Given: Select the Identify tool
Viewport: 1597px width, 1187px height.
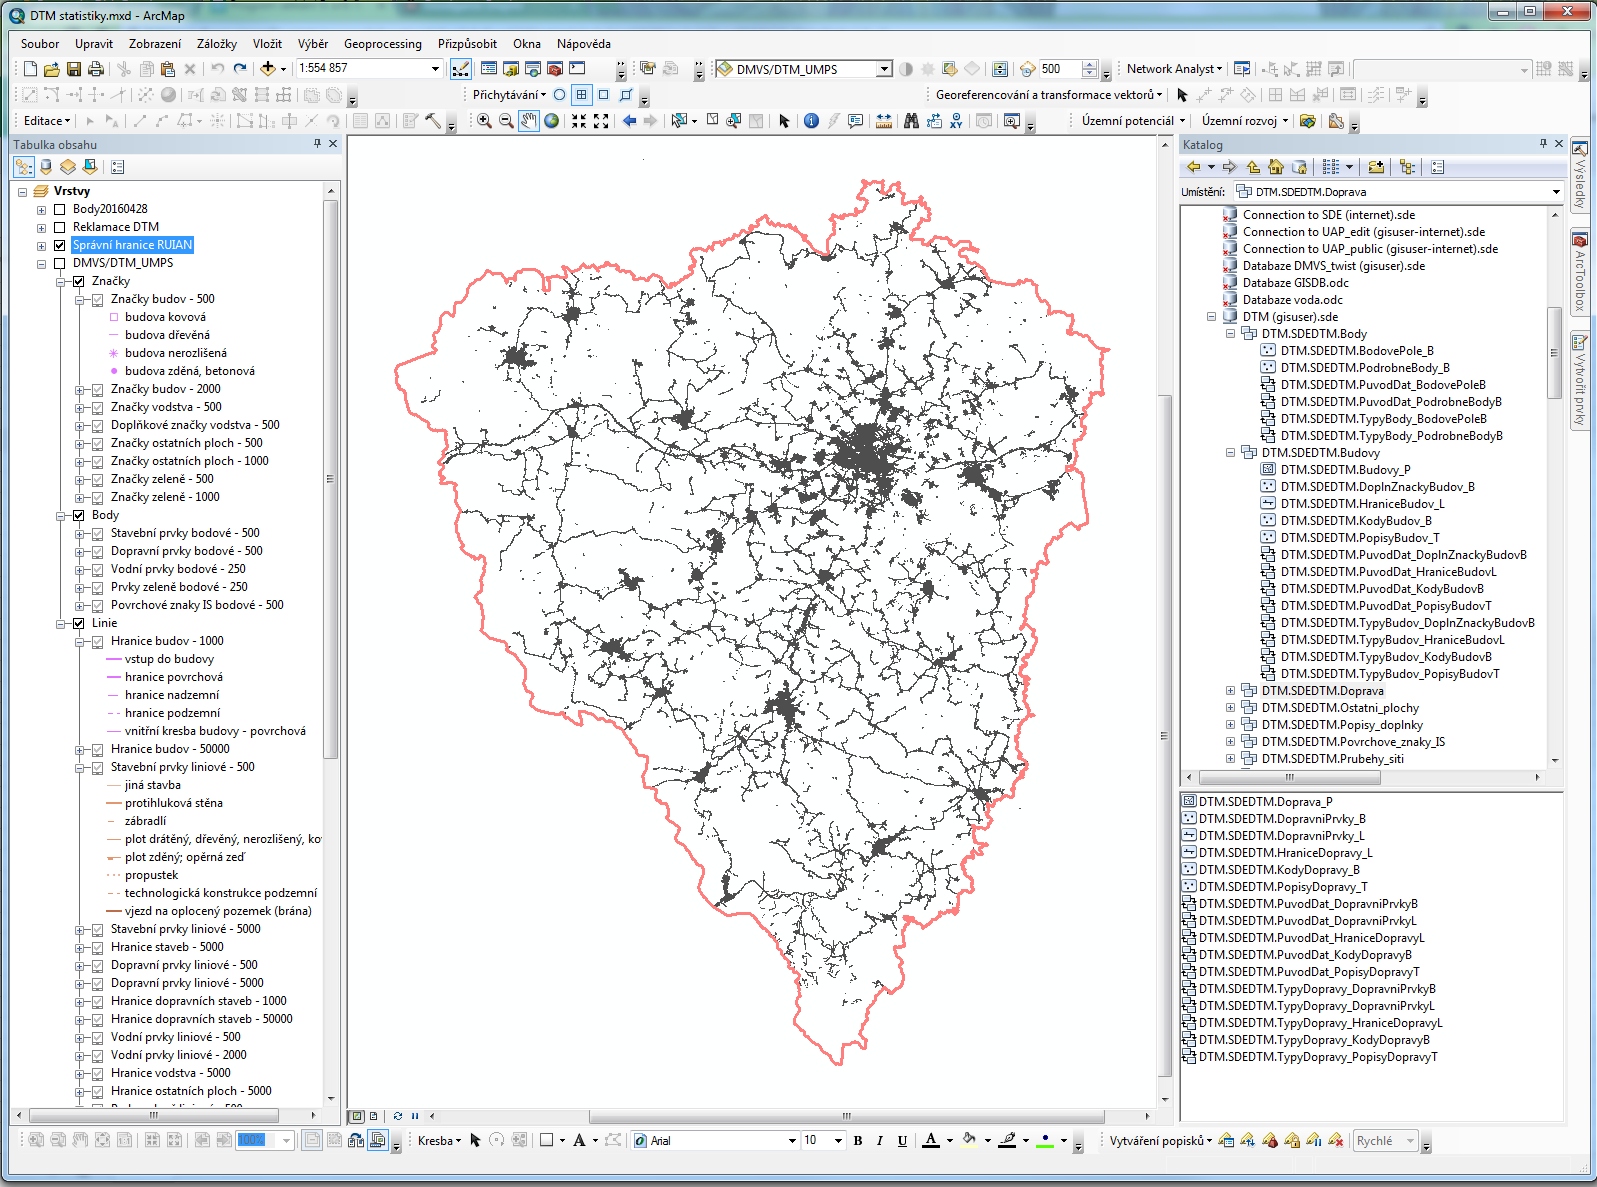Looking at the screenshot, I should pos(811,121).
